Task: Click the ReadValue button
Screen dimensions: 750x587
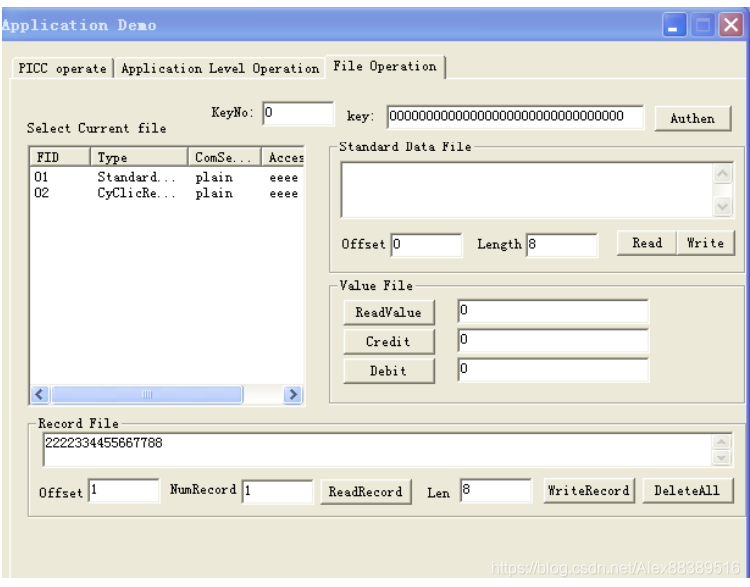Action: 388,312
